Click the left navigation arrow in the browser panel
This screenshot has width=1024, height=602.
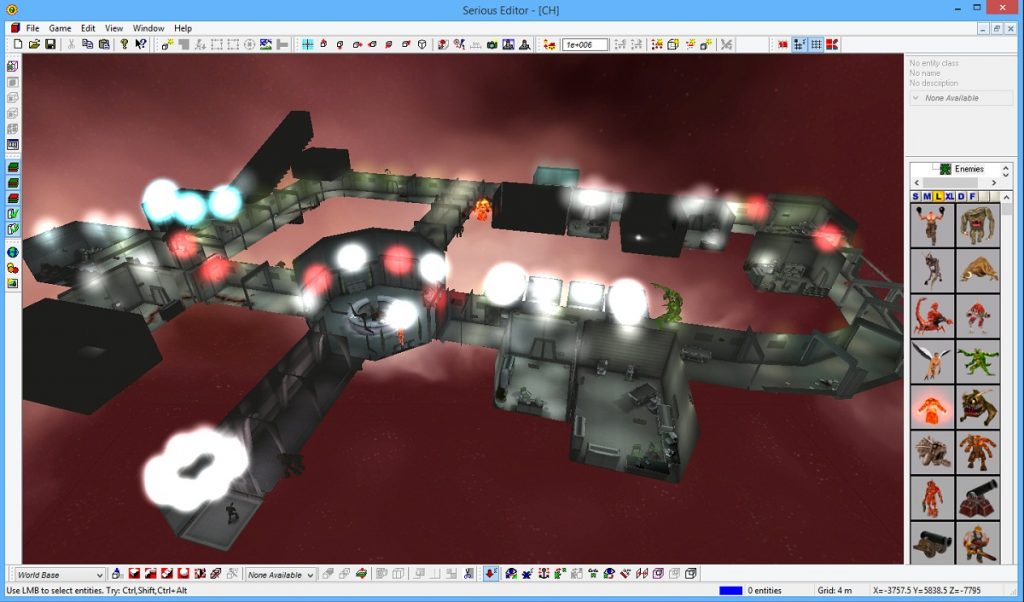pyautogui.click(x=917, y=183)
